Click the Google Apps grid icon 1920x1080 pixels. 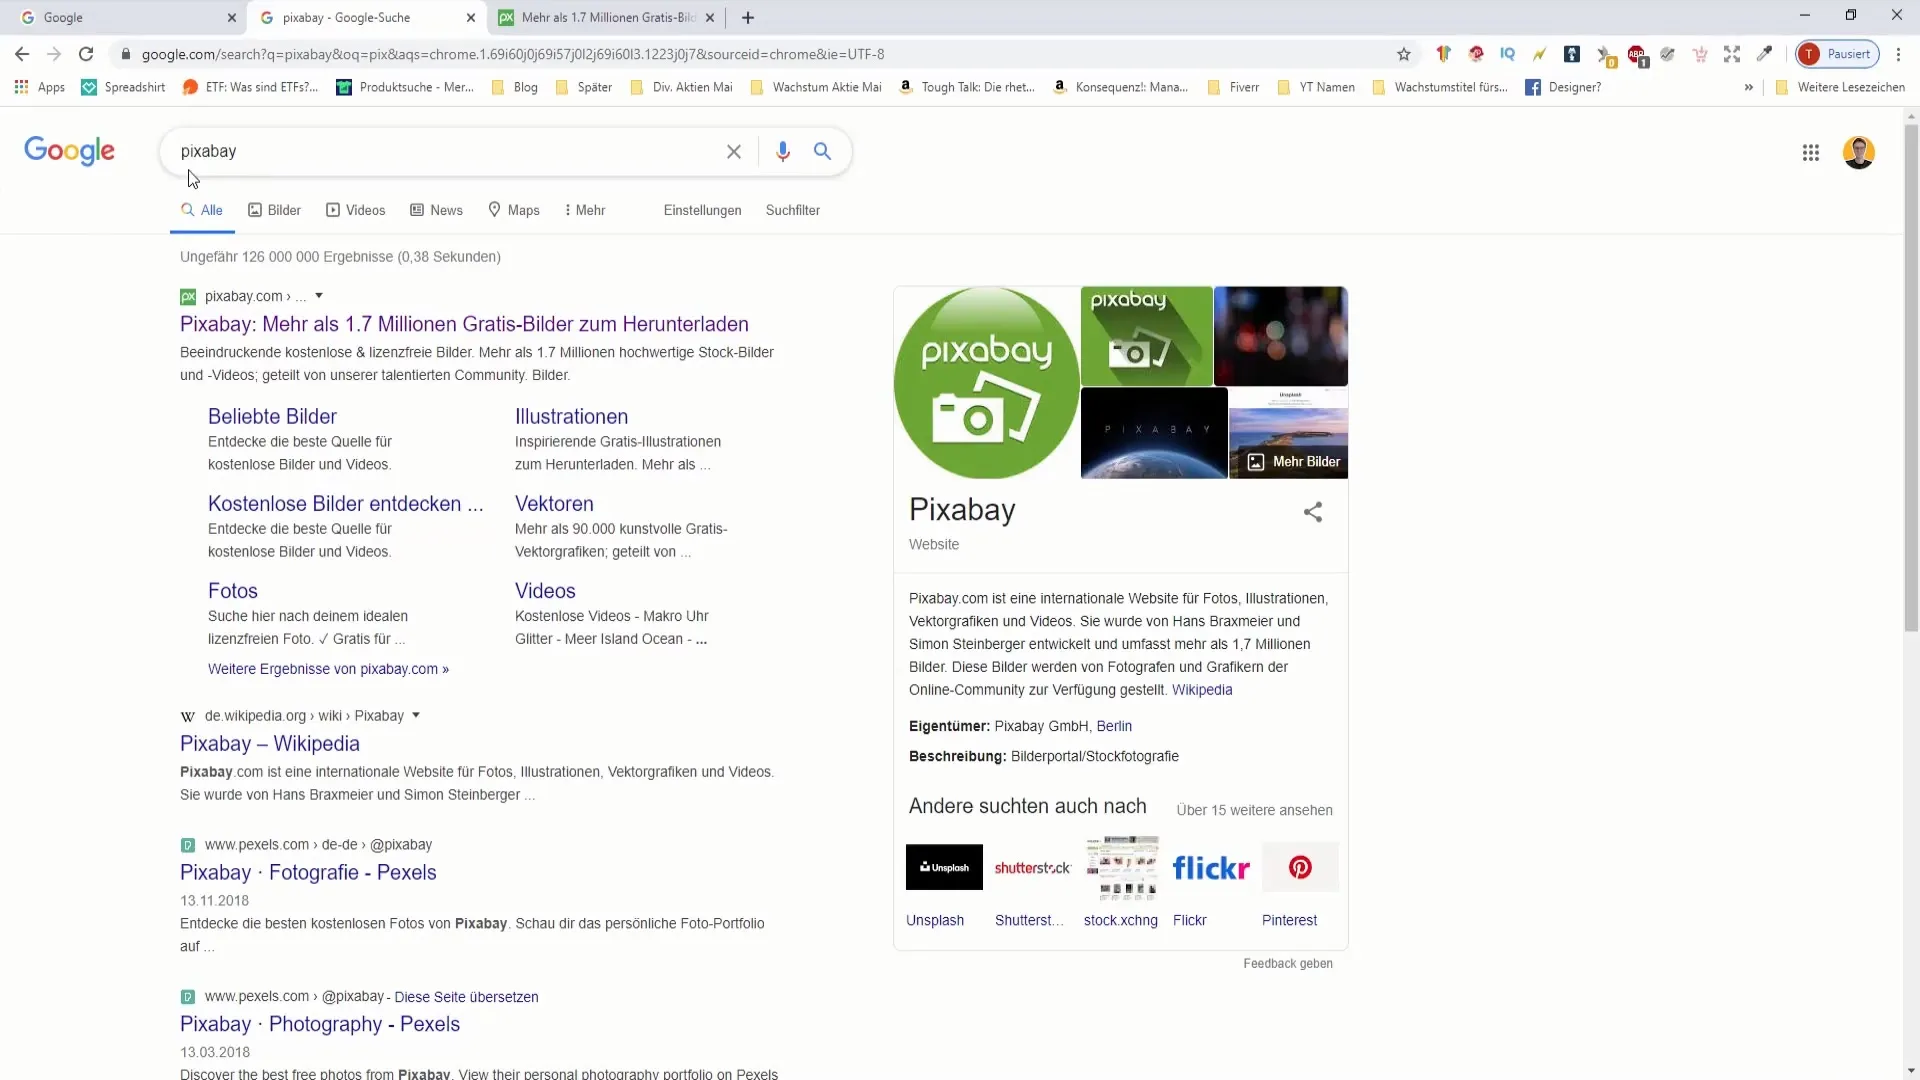click(x=1811, y=150)
